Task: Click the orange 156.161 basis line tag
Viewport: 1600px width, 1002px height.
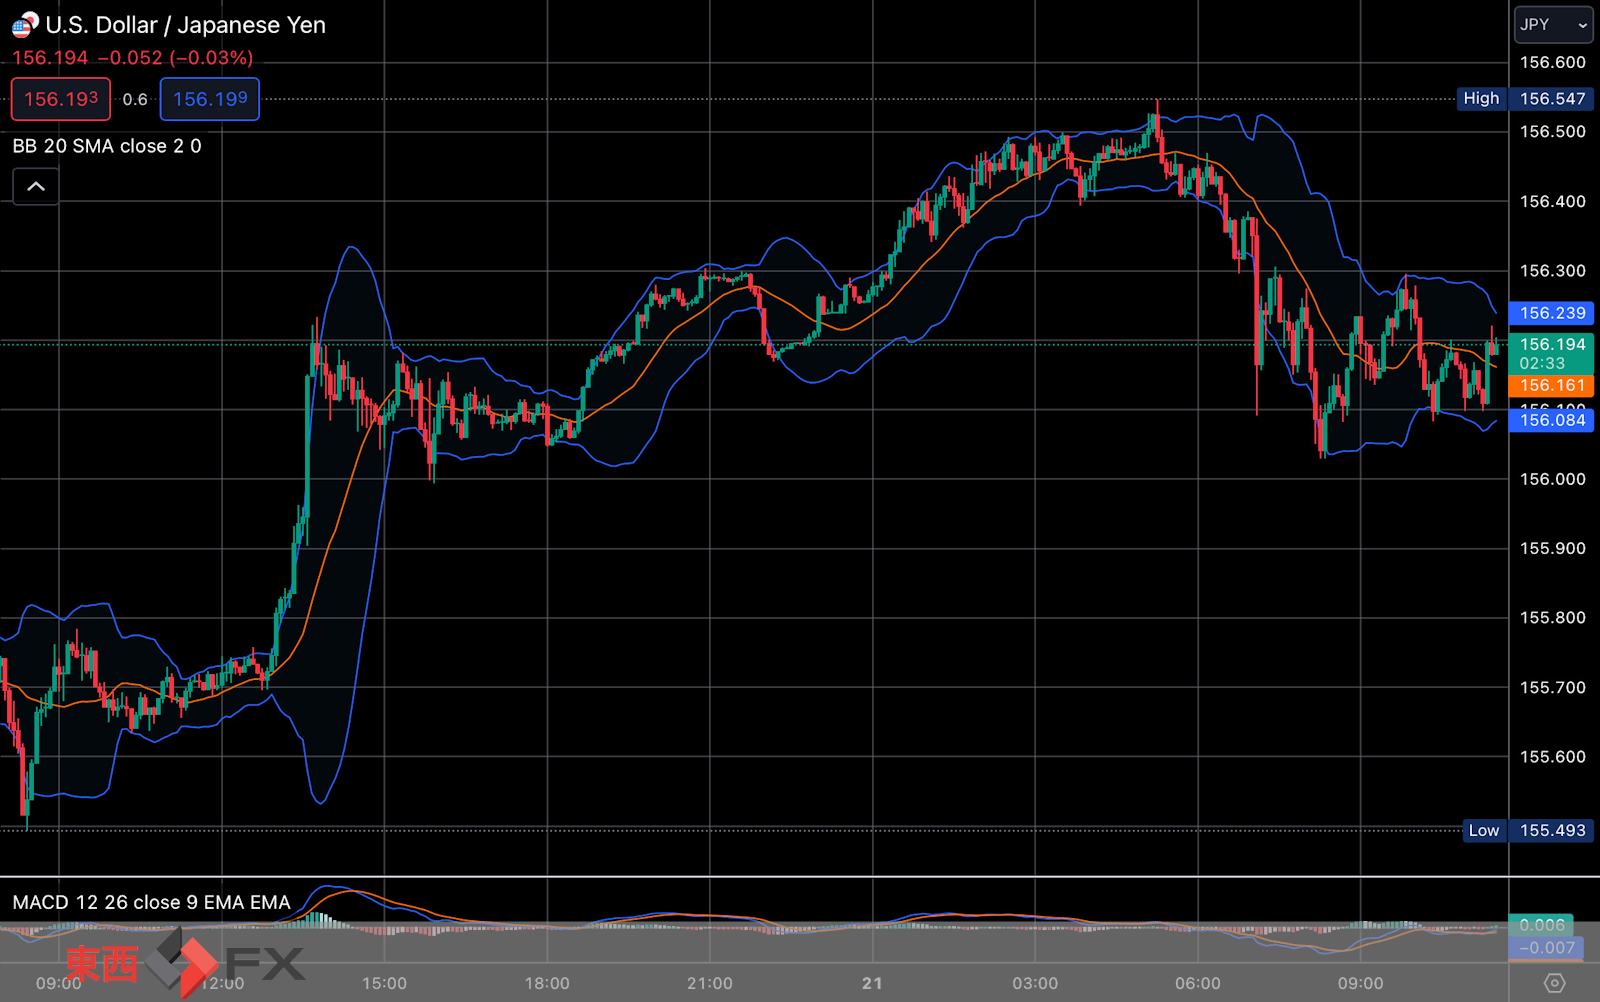Action: (1552, 385)
